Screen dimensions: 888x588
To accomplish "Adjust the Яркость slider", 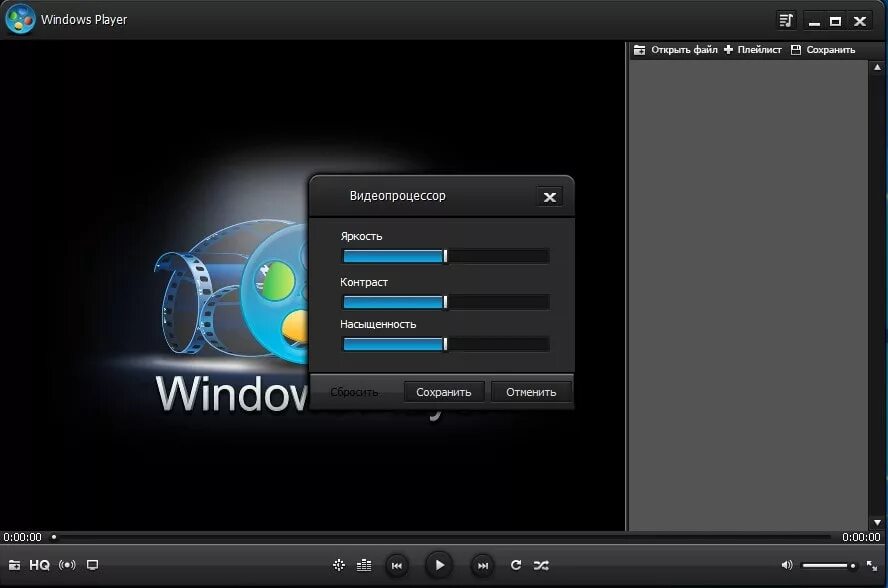I will click(x=446, y=257).
